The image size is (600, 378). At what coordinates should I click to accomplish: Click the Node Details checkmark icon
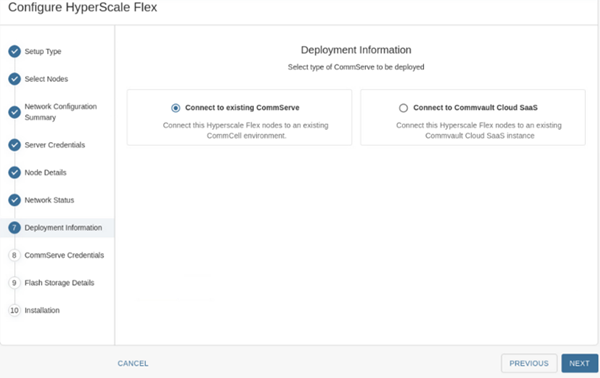[x=15, y=173]
